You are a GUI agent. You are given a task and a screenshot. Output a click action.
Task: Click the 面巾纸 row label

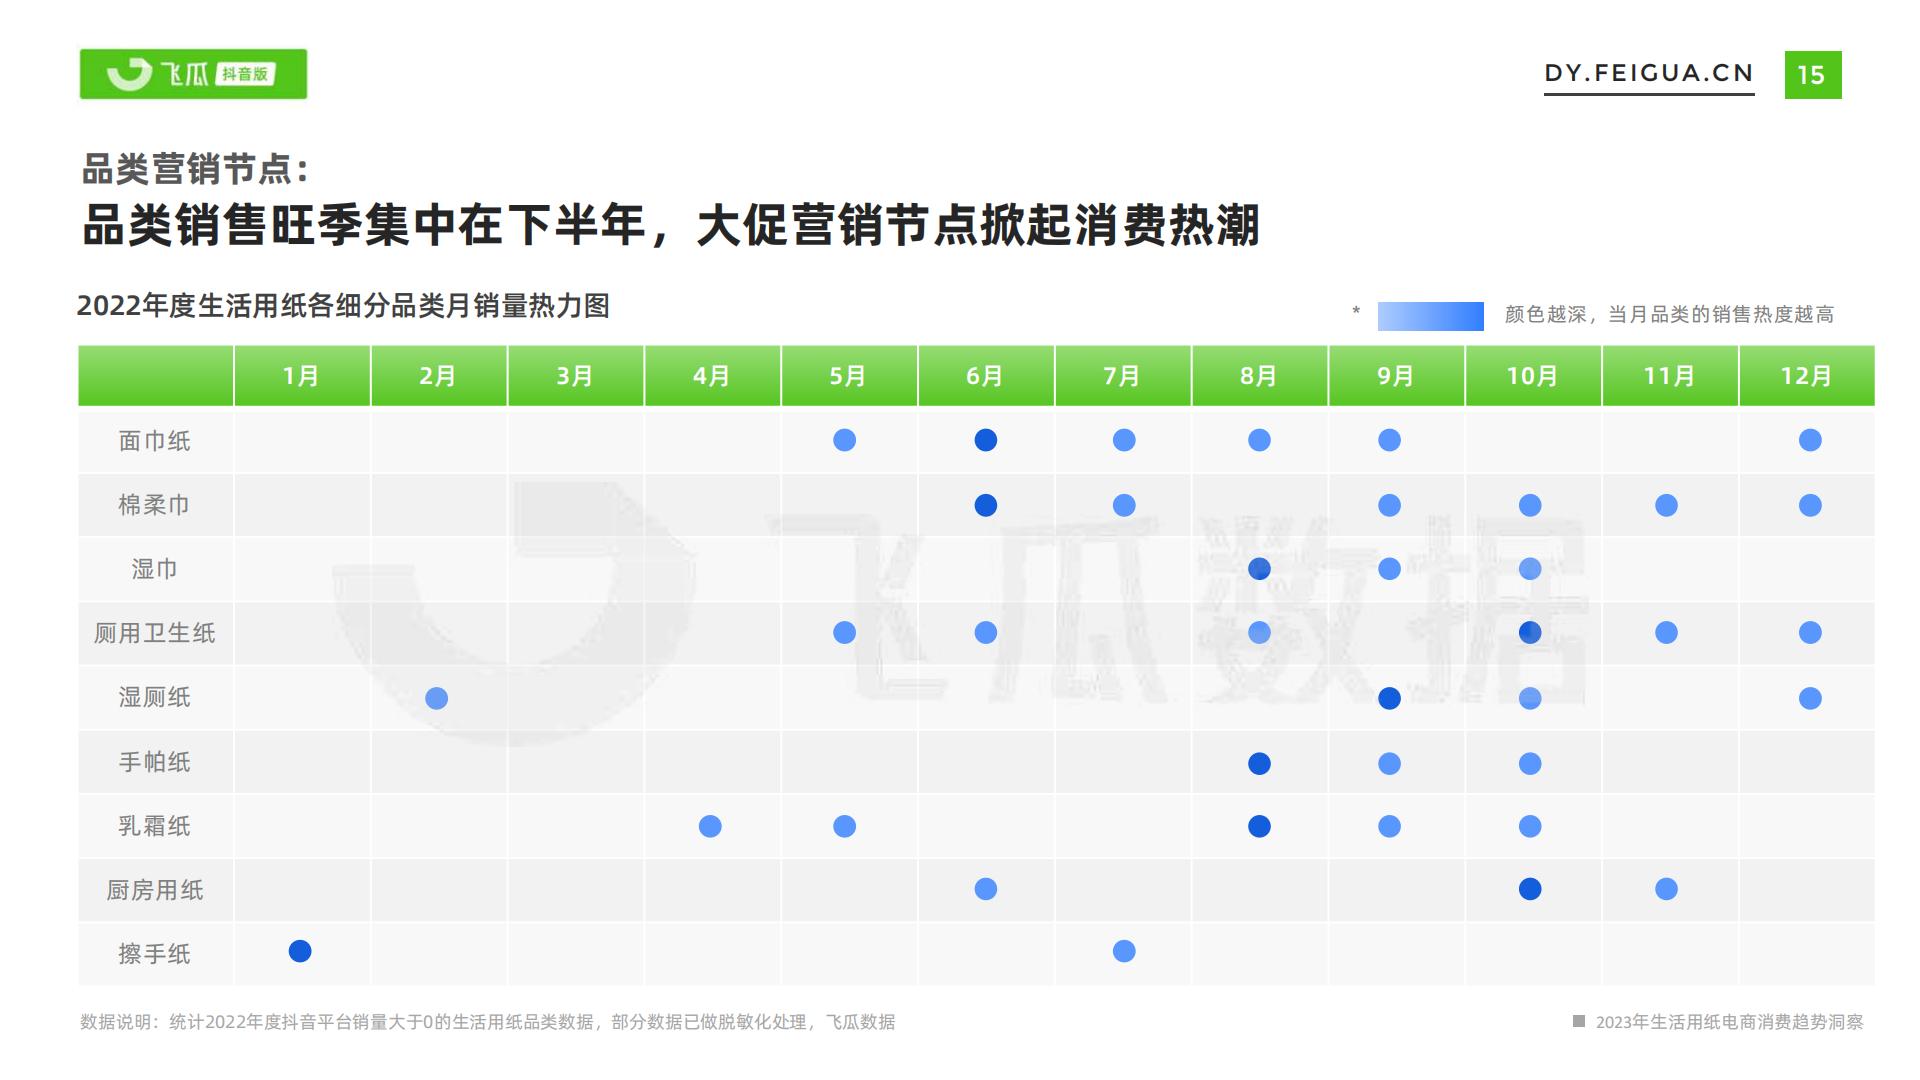[x=154, y=441]
